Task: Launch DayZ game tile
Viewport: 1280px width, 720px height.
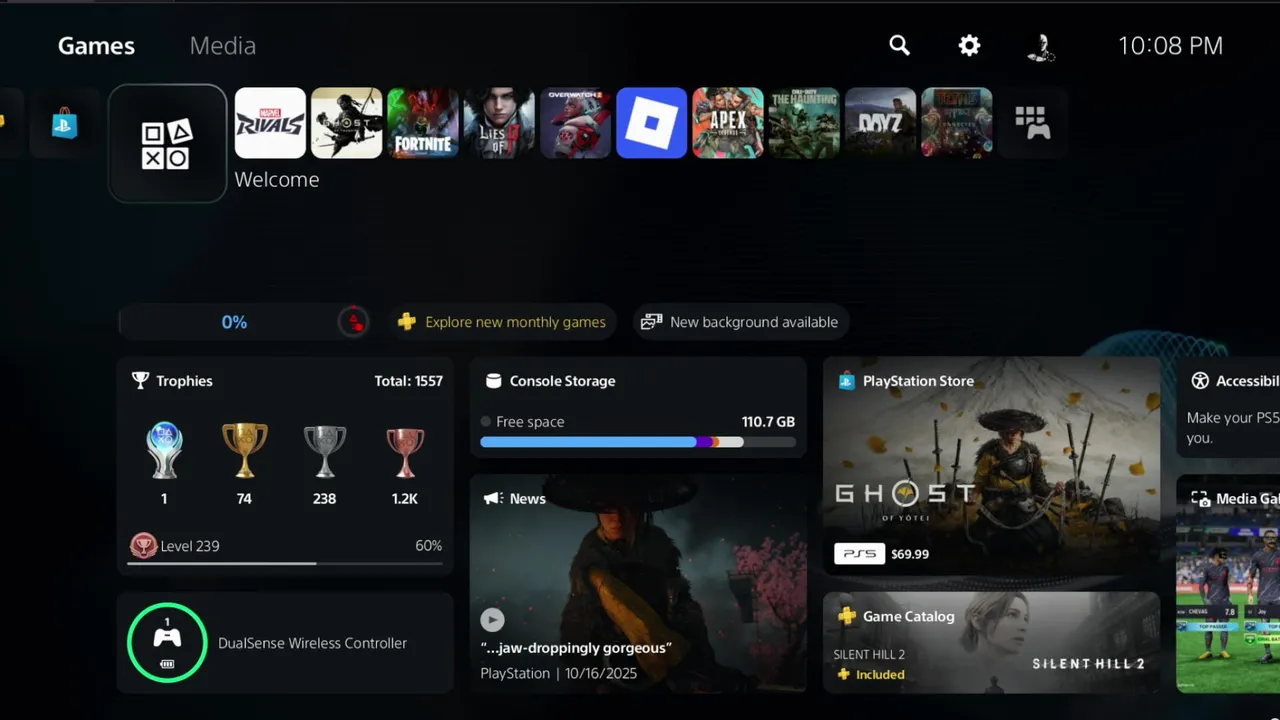Action: pyautogui.click(x=881, y=123)
